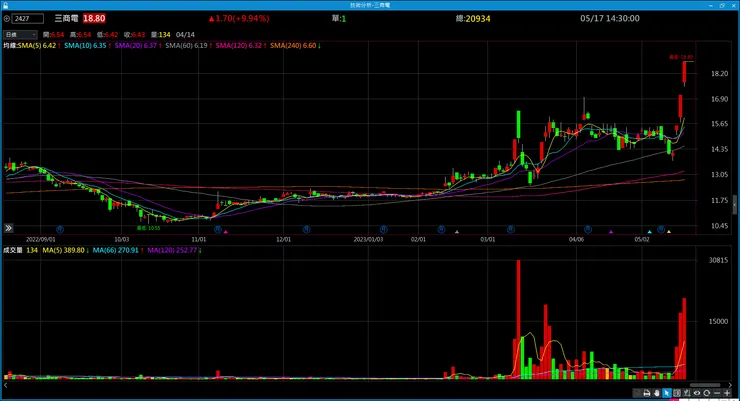
Task: Click the 30815 volume axis label
Action: [718, 260]
